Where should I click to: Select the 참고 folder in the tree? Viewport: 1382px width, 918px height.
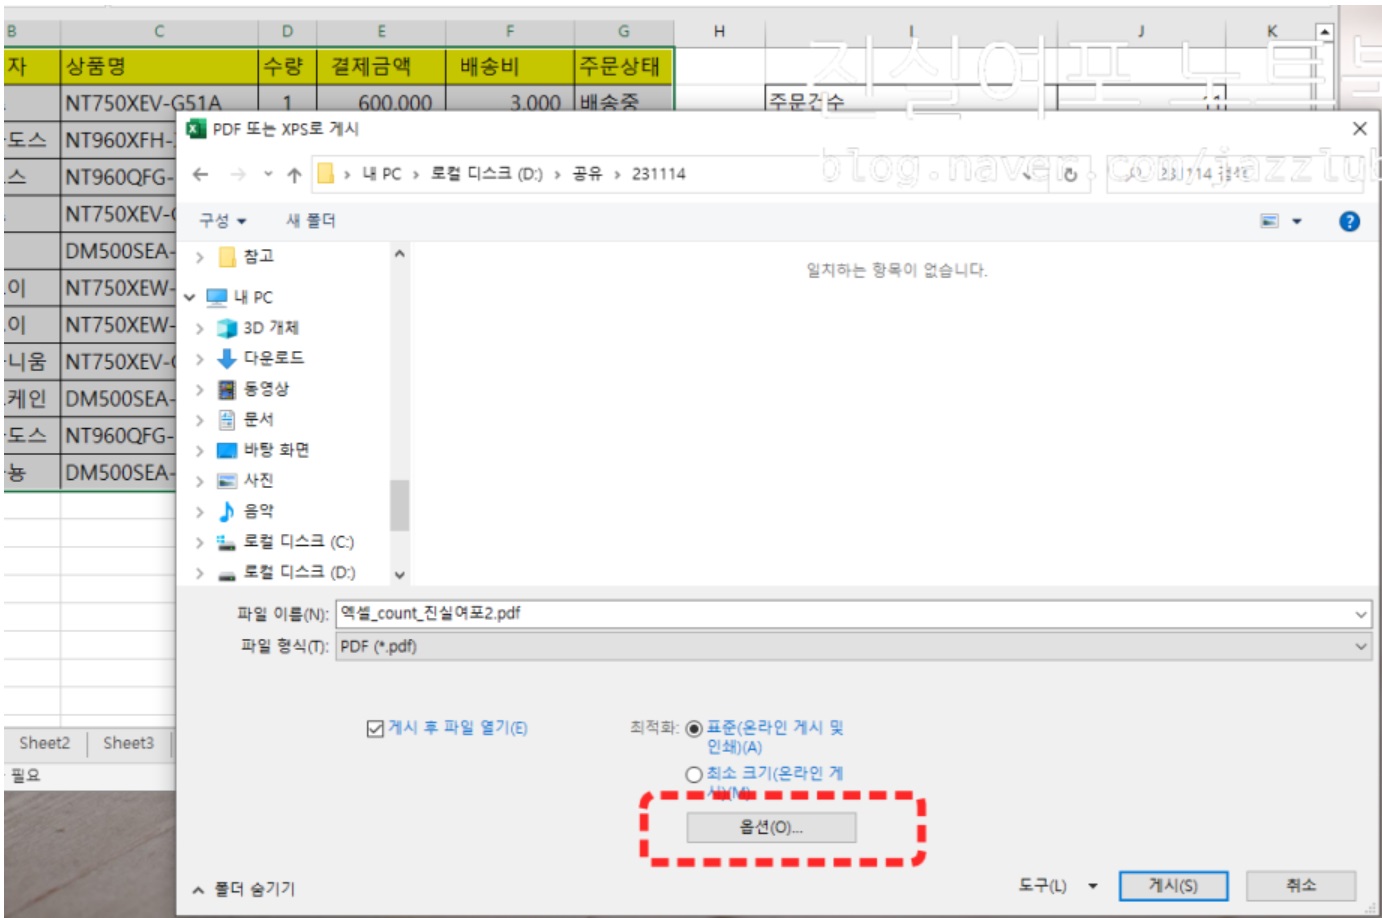point(258,256)
